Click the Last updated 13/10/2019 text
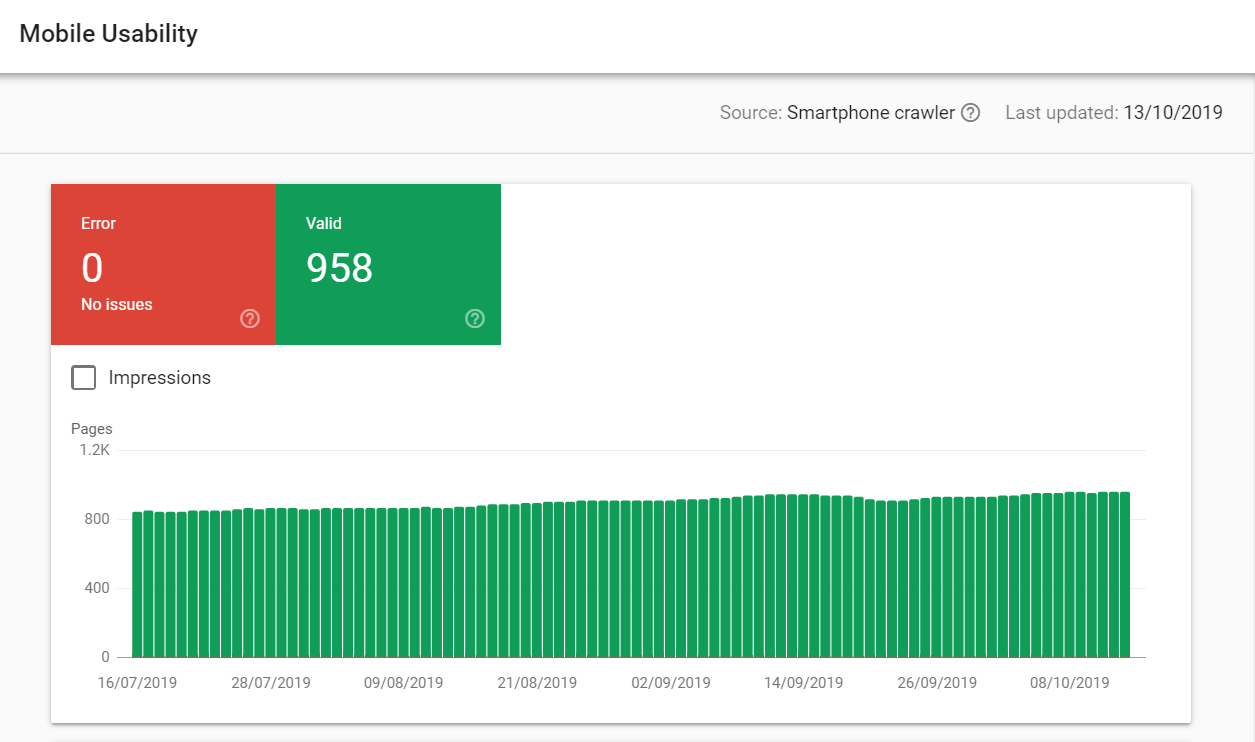 pos(1114,113)
